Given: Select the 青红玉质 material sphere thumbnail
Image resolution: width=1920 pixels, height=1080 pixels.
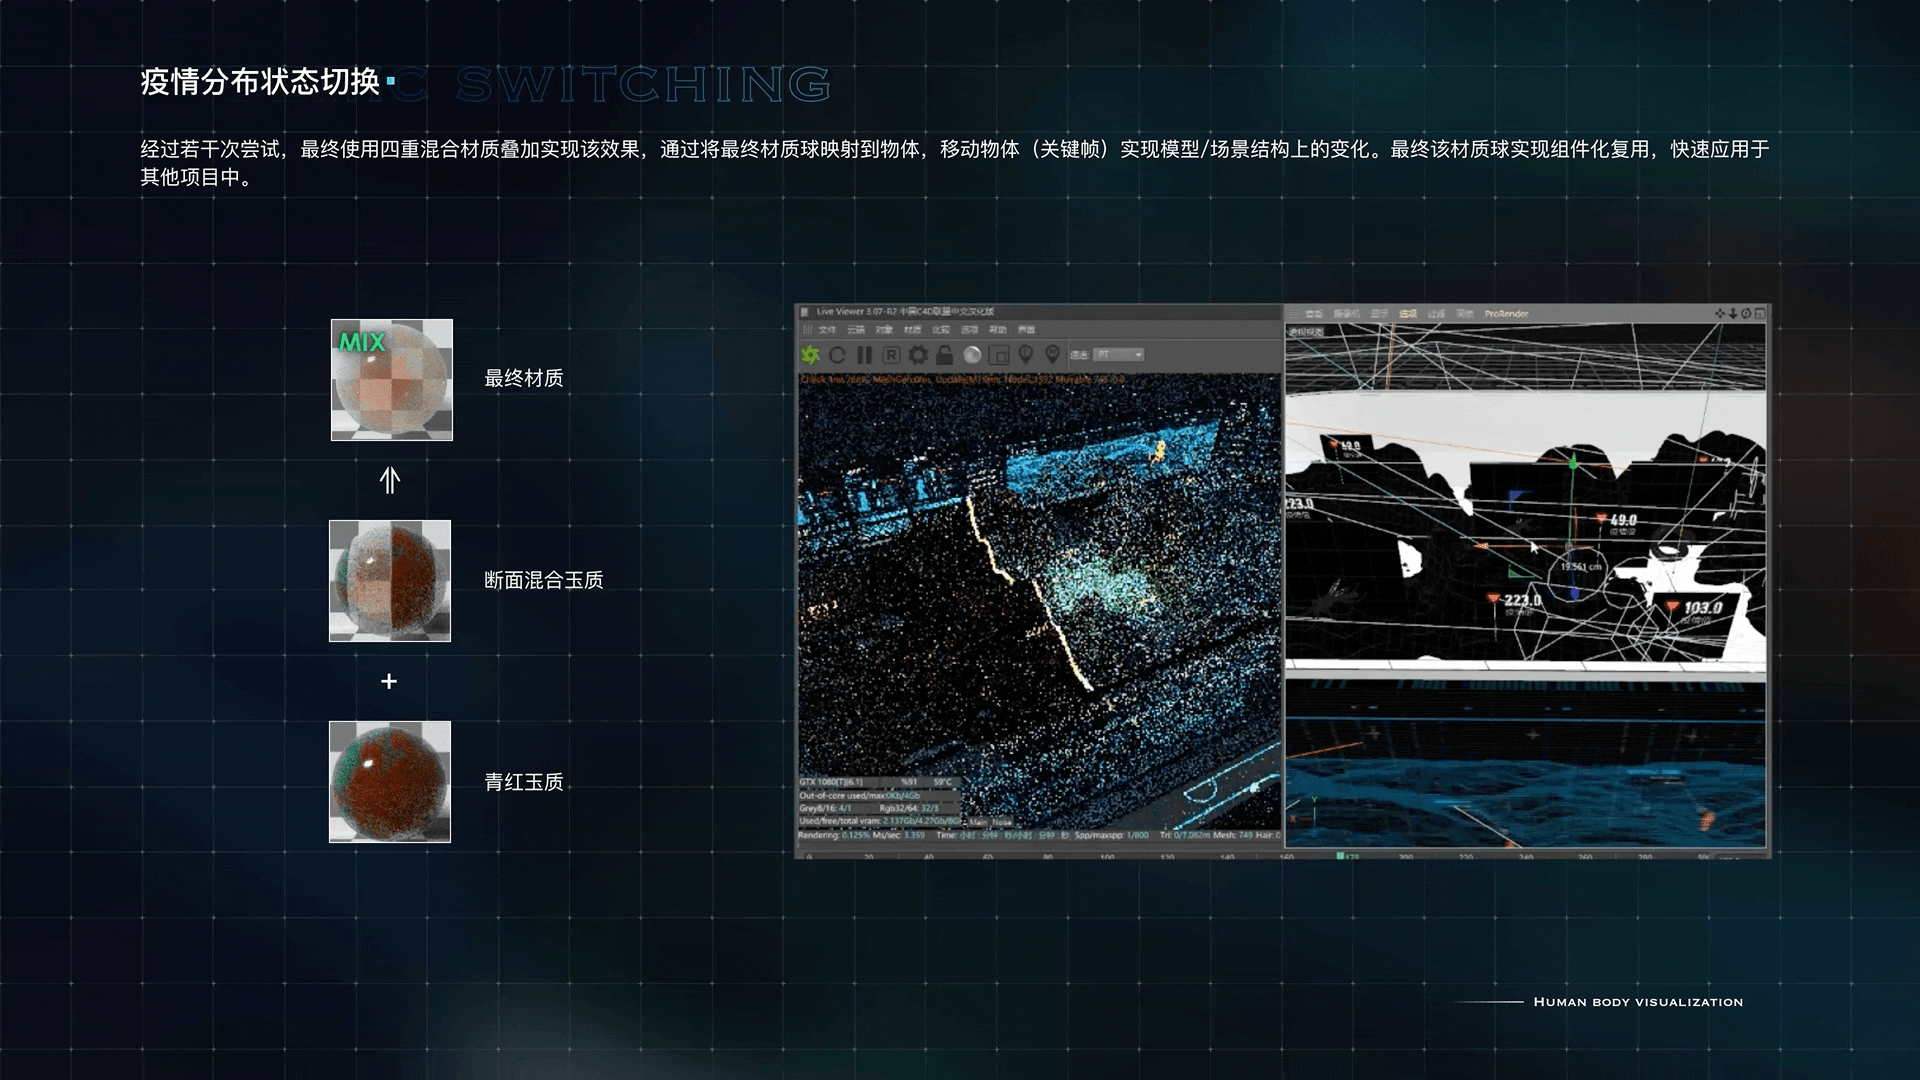Looking at the screenshot, I should 390,782.
